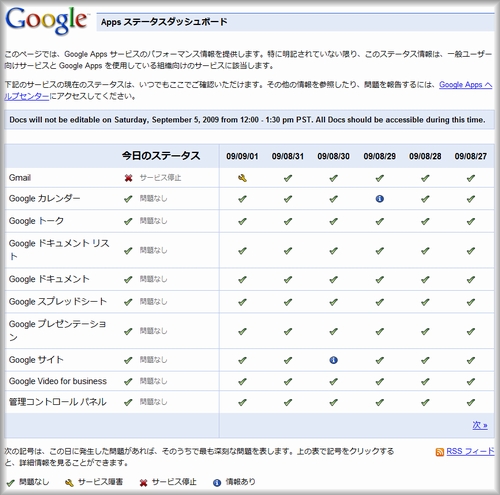Click the 09/08/30 column header
This screenshot has width=500, height=495.
(x=334, y=156)
